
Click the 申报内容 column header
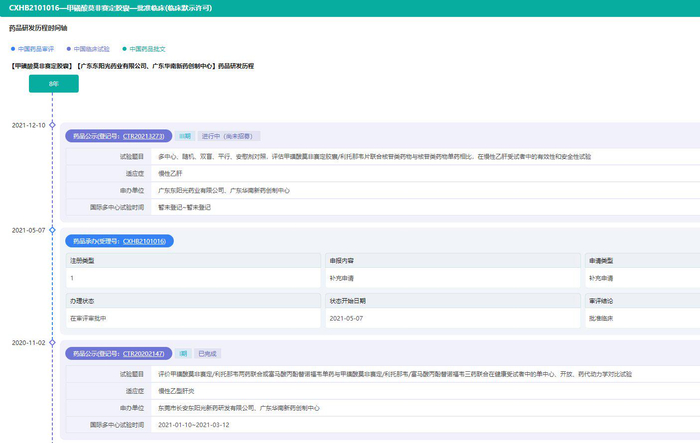pos(453,260)
